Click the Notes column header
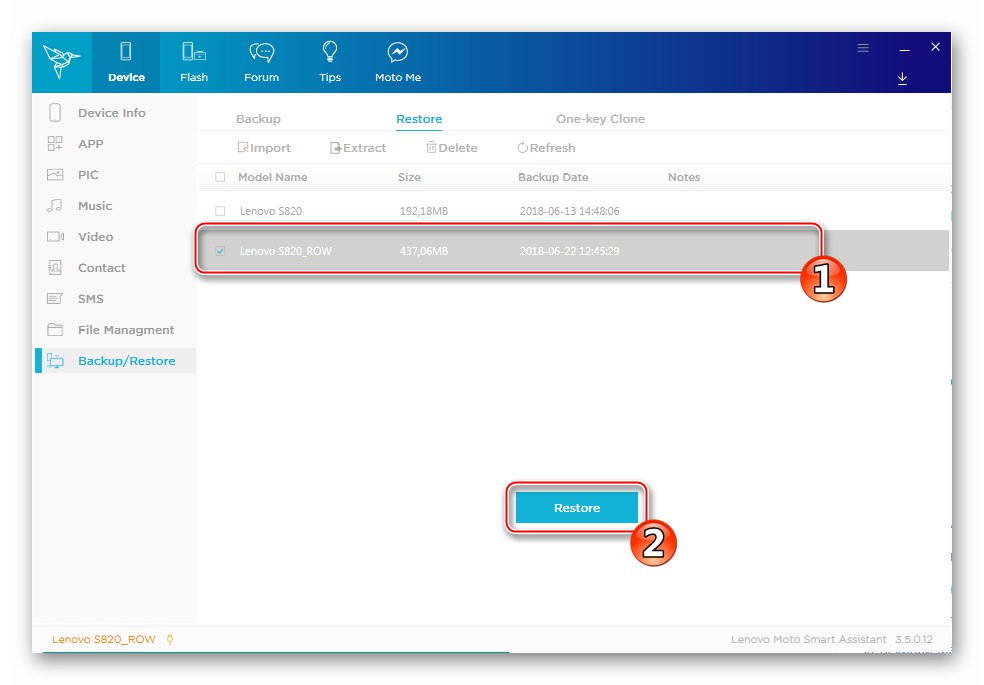This screenshot has width=984, height=685. (x=683, y=177)
